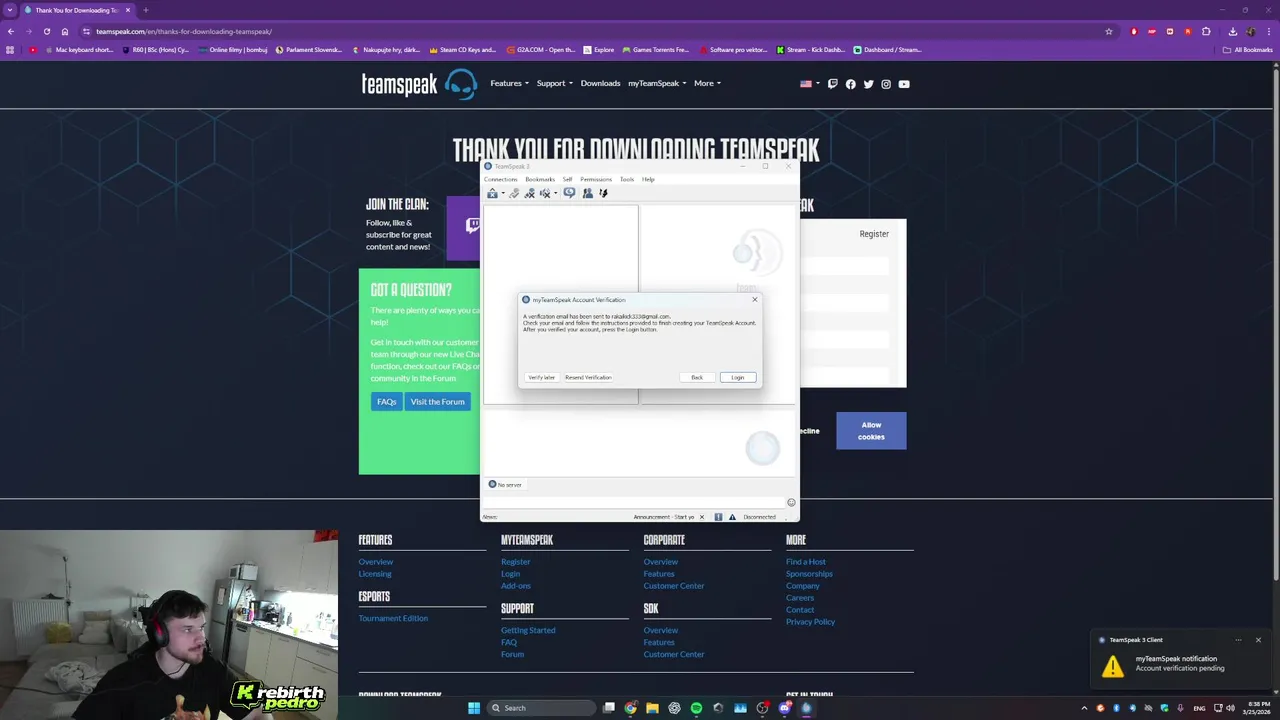This screenshot has height=720, width=1280.
Task: Expand the More dropdown on website
Action: [x=707, y=83]
